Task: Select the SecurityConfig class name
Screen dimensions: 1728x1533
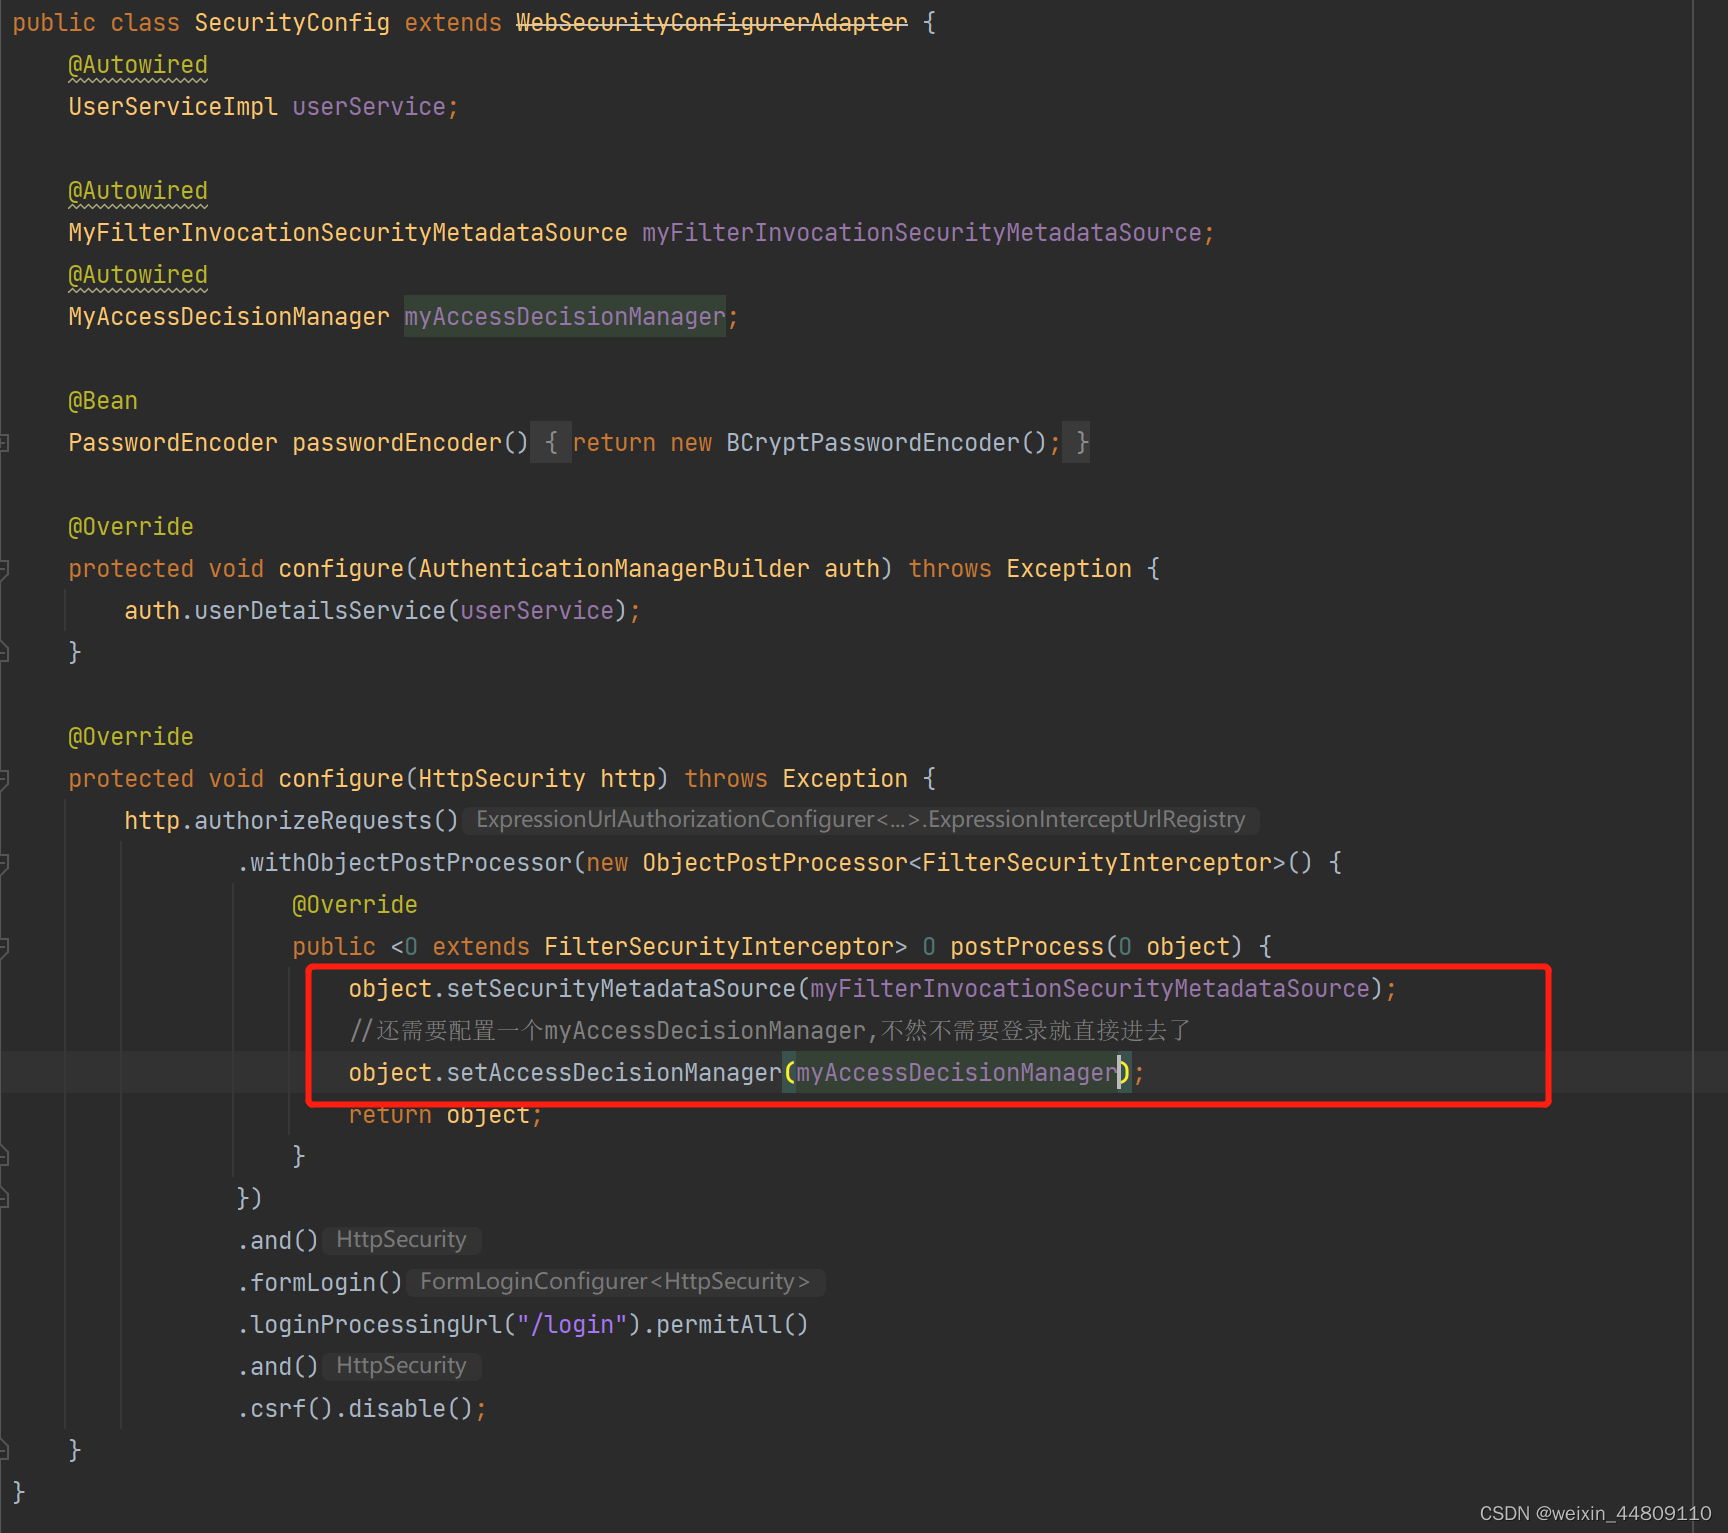Action: [291, 22]
